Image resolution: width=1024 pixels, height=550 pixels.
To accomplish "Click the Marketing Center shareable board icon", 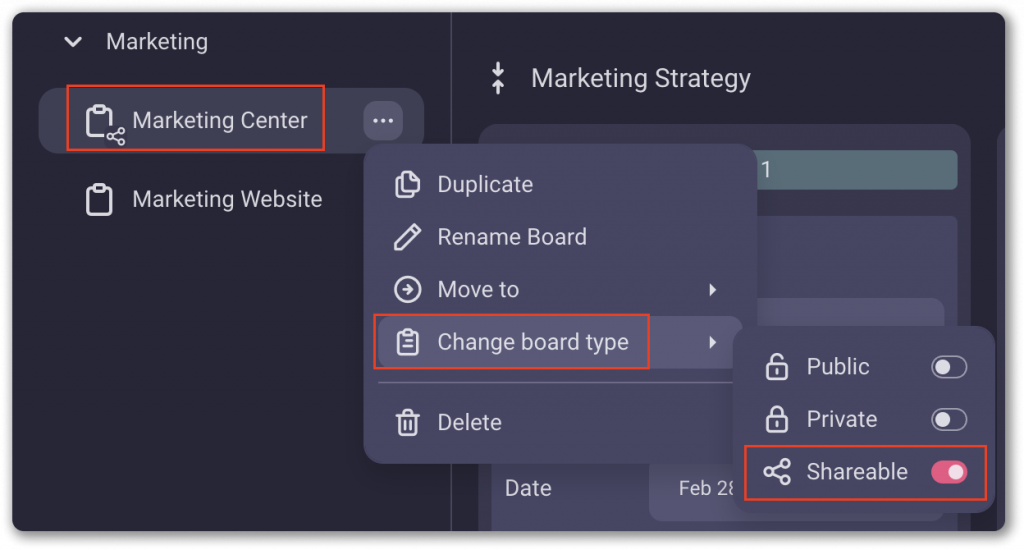I will coord(103,122).
